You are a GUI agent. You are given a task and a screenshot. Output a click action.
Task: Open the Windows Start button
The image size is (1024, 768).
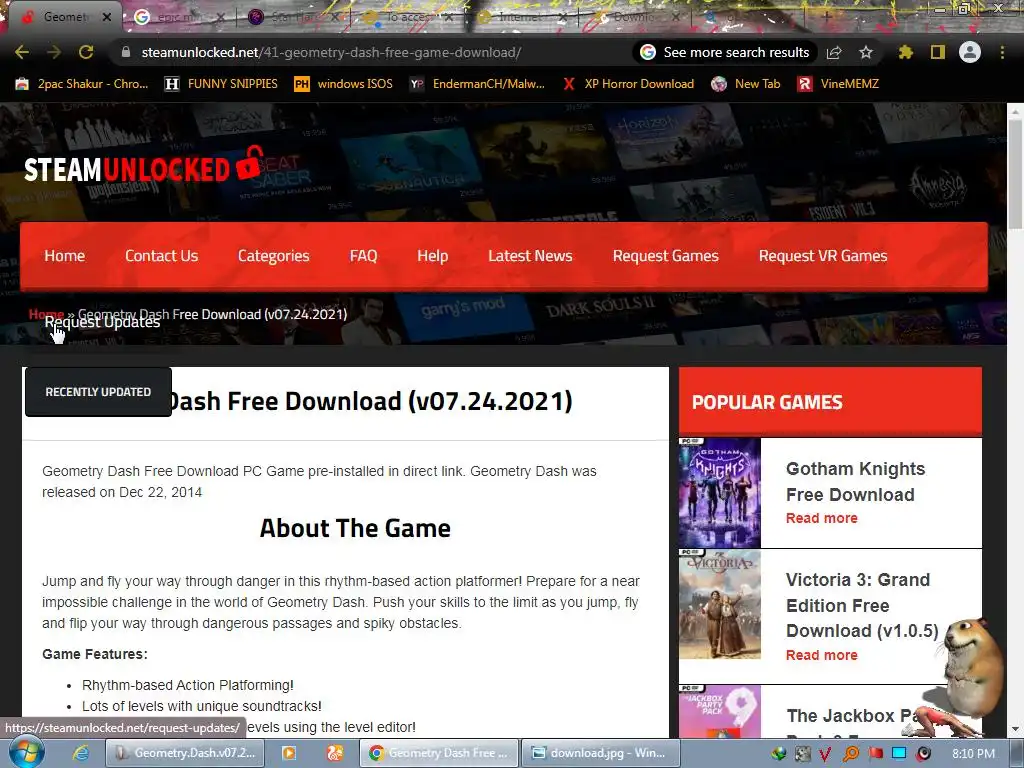click(26, 752)
